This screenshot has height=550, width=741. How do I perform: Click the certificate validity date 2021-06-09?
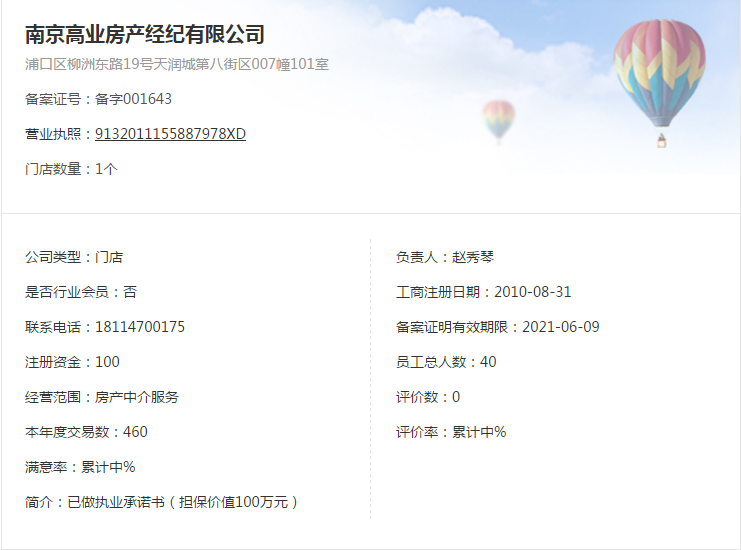560,327
